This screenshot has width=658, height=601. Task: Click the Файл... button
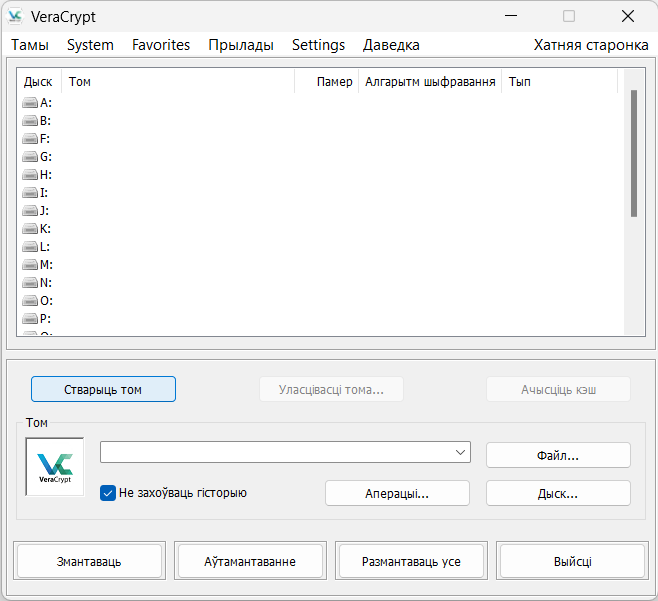pos(558,455)
